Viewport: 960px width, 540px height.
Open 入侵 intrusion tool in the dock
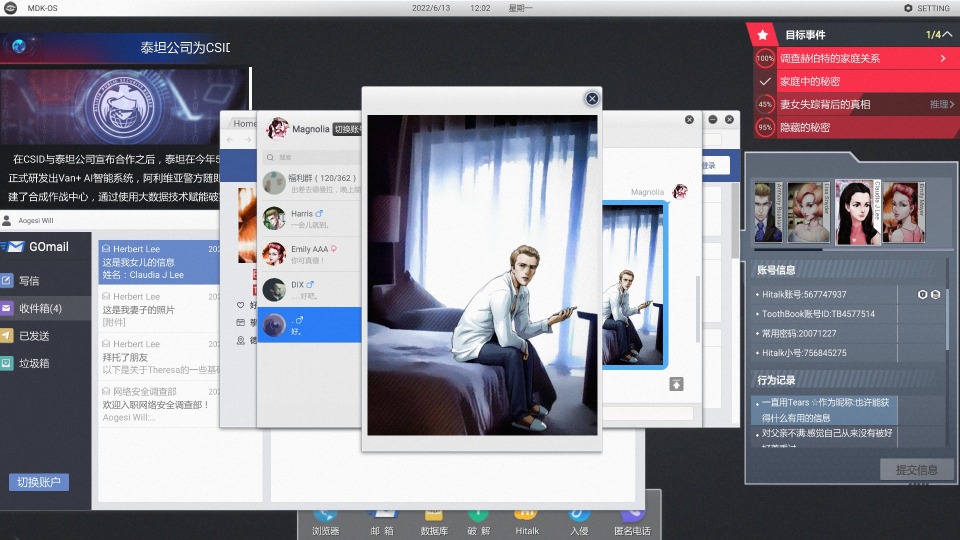pyautogui.click(x=579, y=523)
